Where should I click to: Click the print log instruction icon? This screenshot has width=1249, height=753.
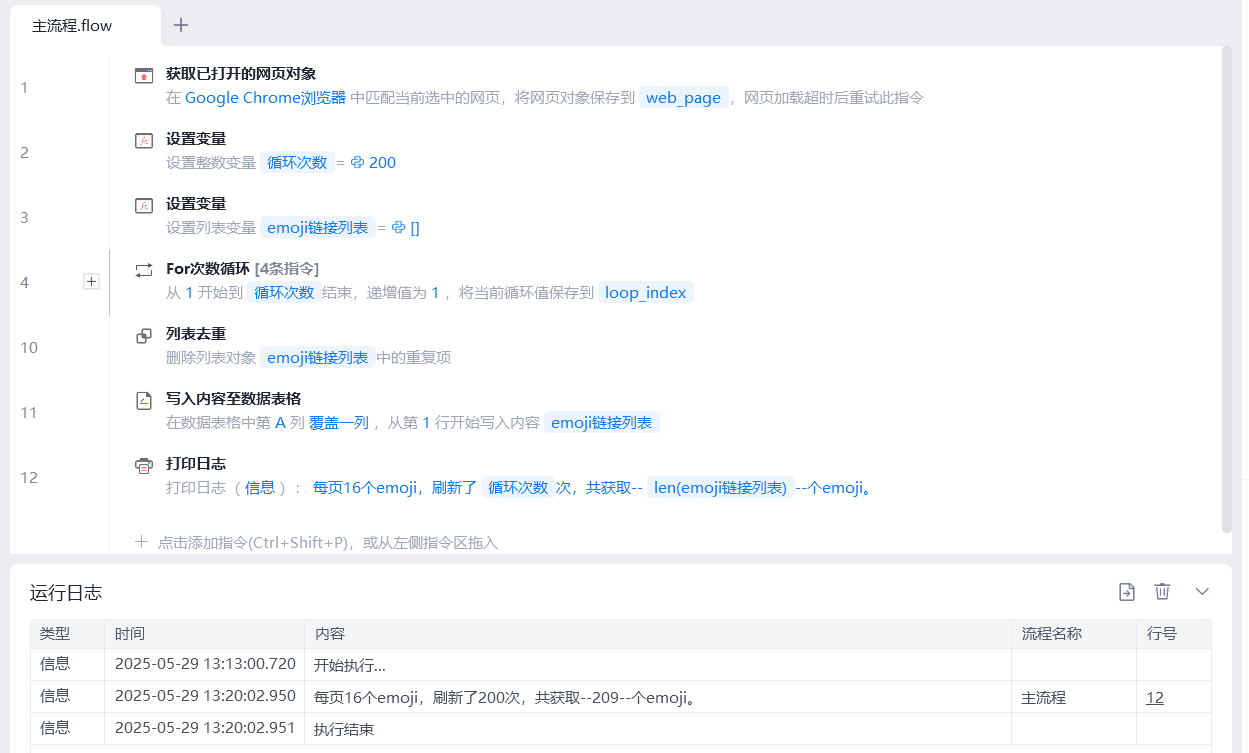144,465
